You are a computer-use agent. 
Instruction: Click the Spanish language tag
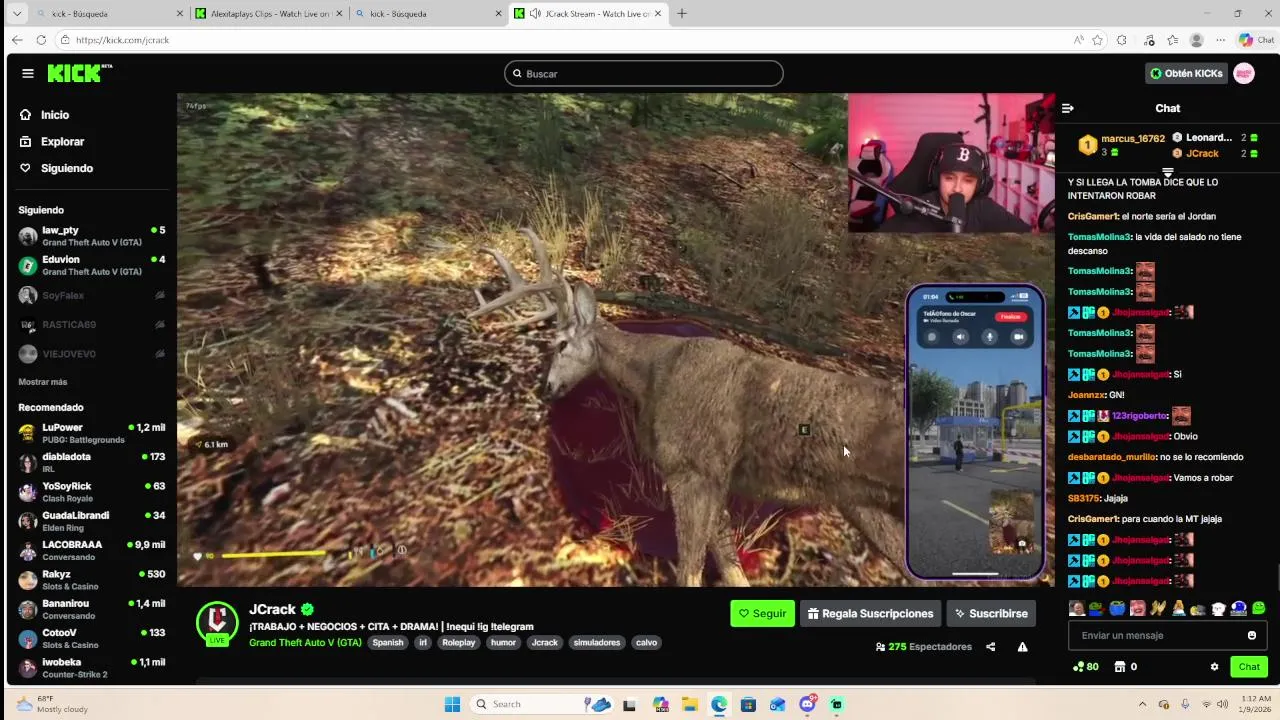(x=388, y=643)
